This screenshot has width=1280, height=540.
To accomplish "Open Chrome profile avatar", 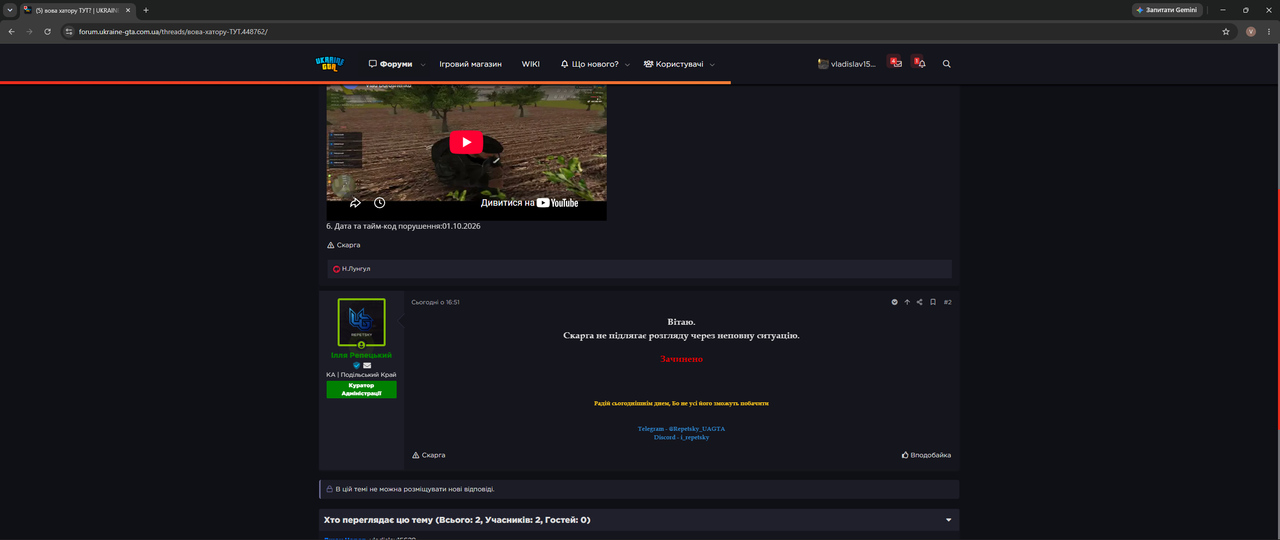I will coord(1250,31).
